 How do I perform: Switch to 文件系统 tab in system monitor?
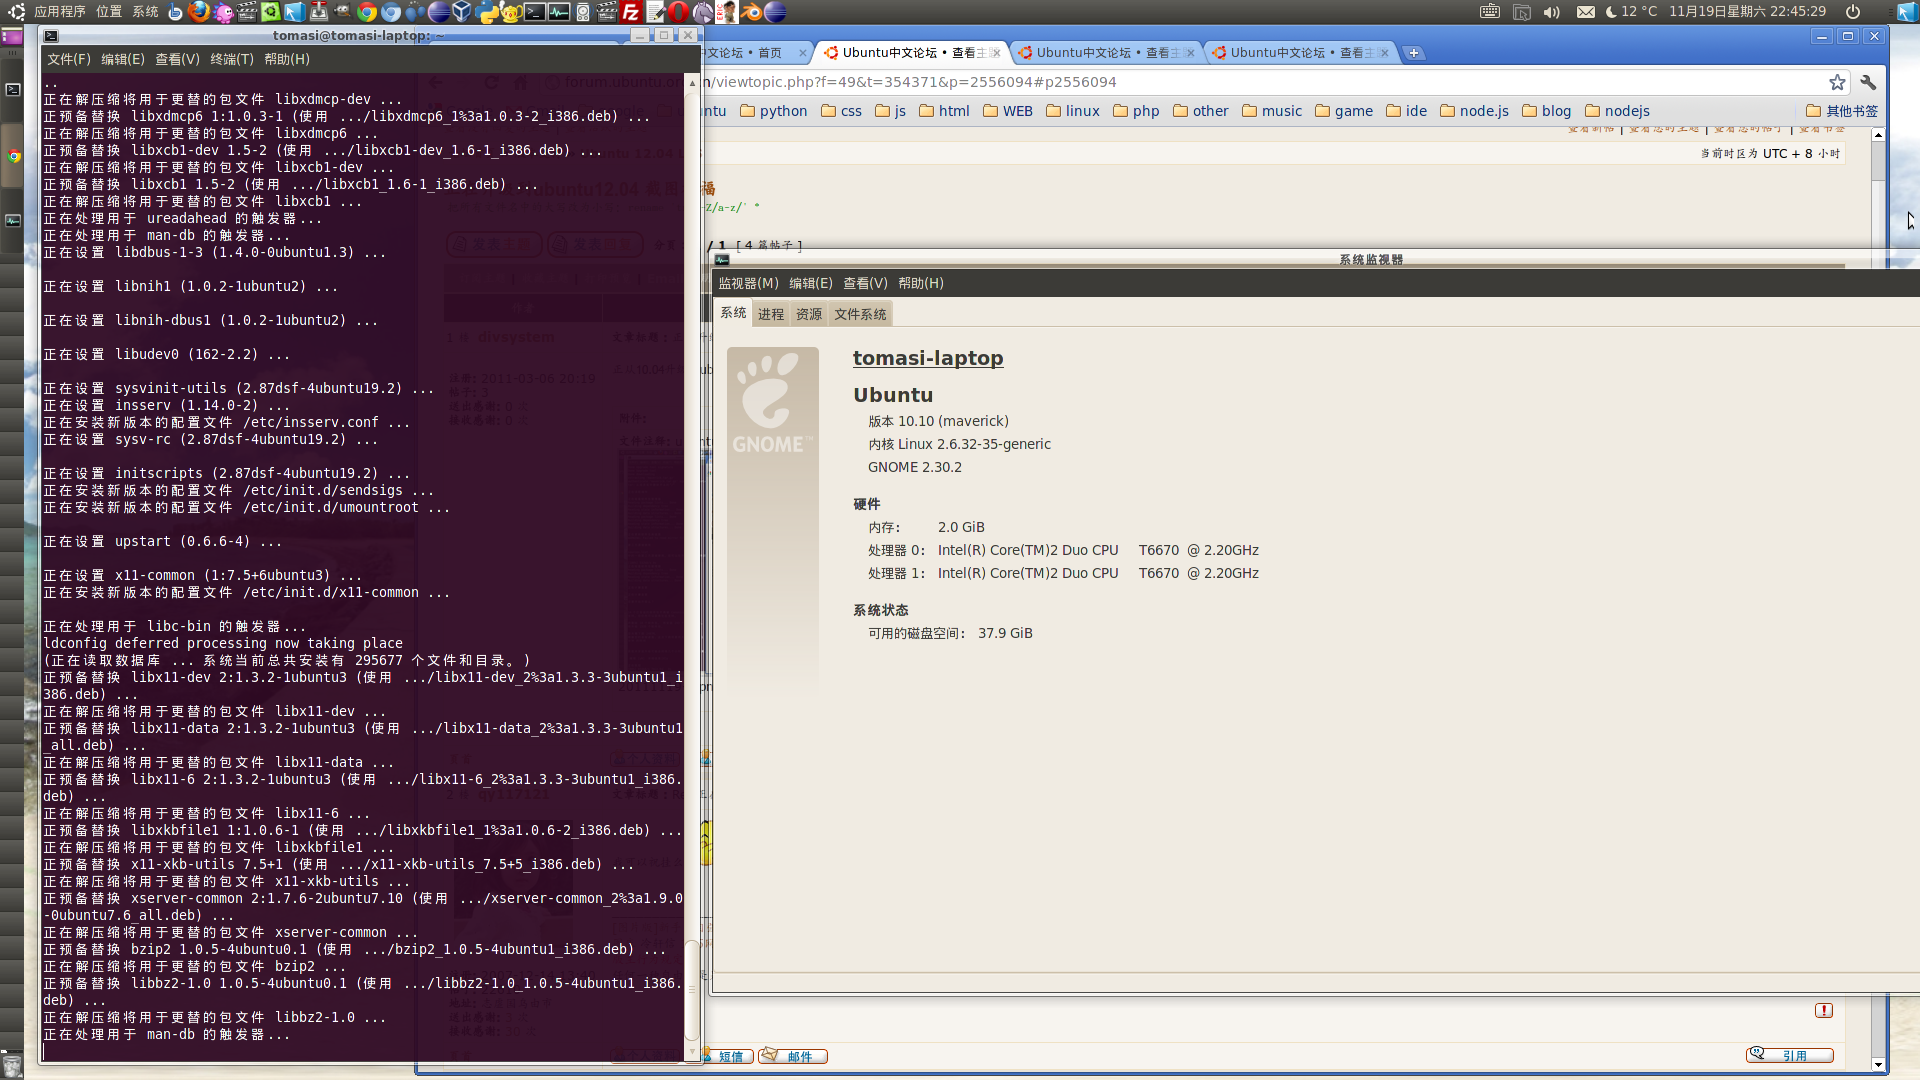point(860,314)
